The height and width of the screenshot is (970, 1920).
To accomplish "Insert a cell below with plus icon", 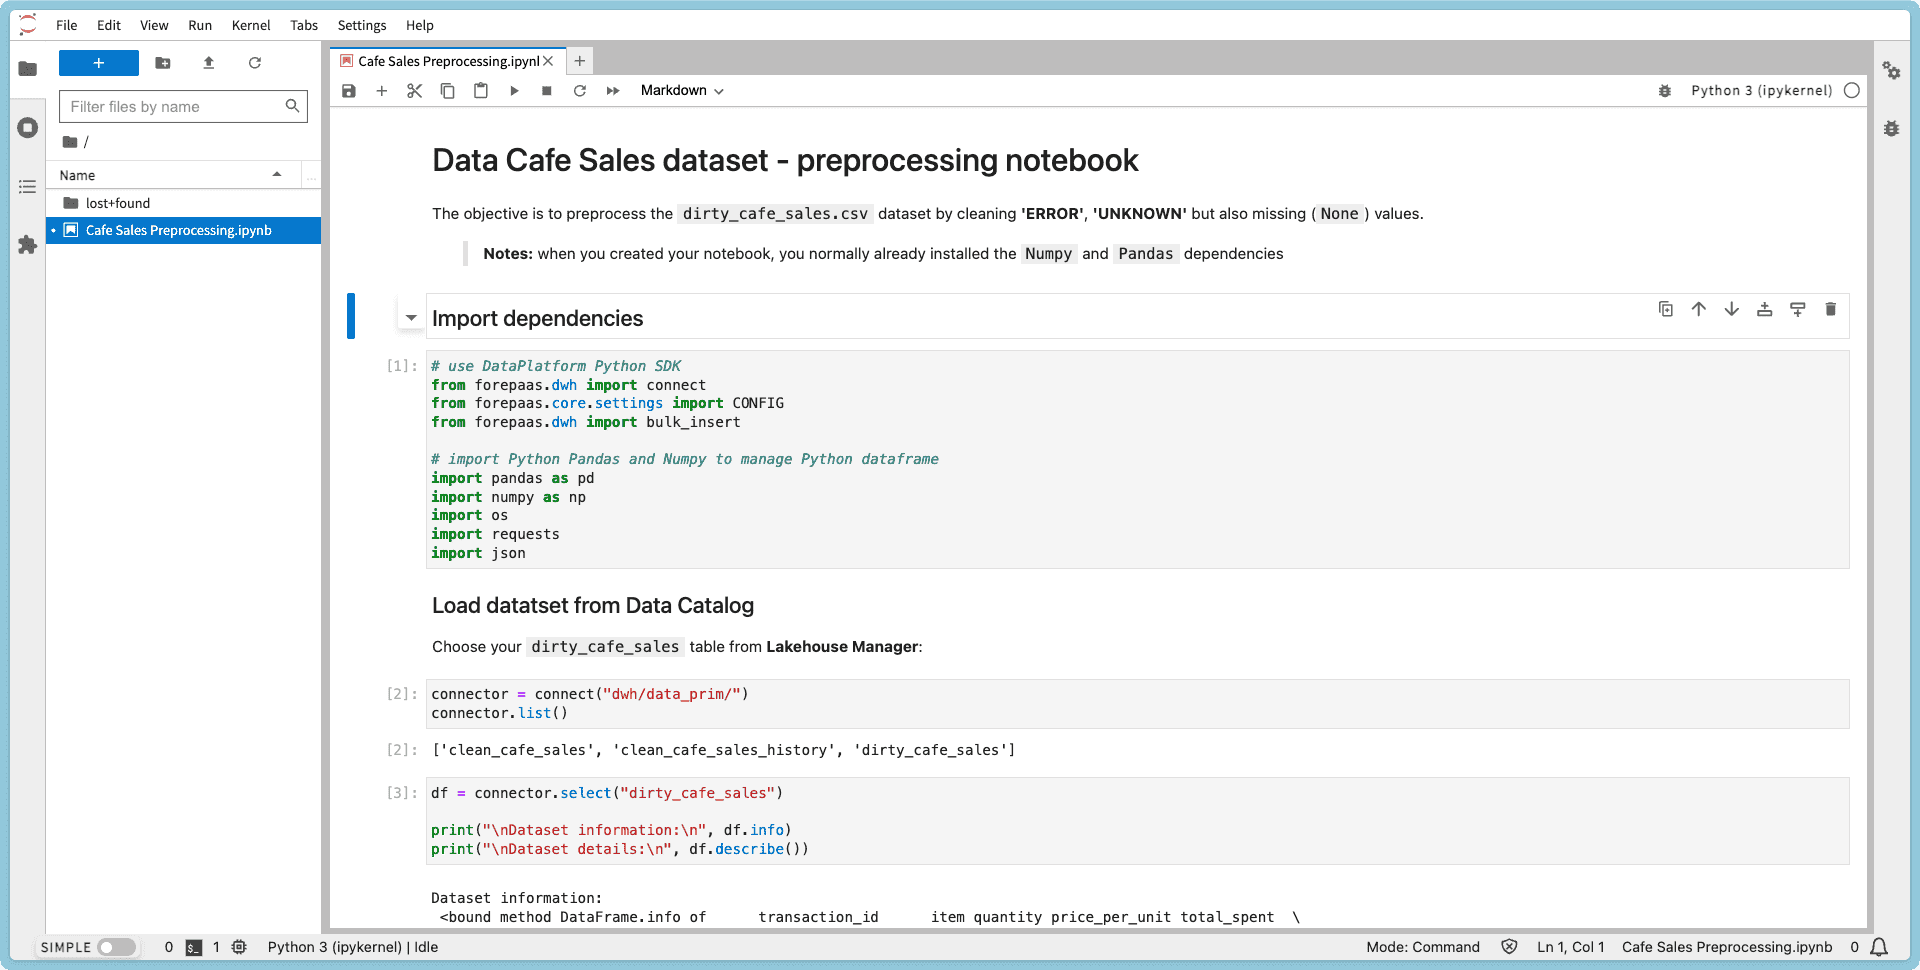I will click(382, 91).
